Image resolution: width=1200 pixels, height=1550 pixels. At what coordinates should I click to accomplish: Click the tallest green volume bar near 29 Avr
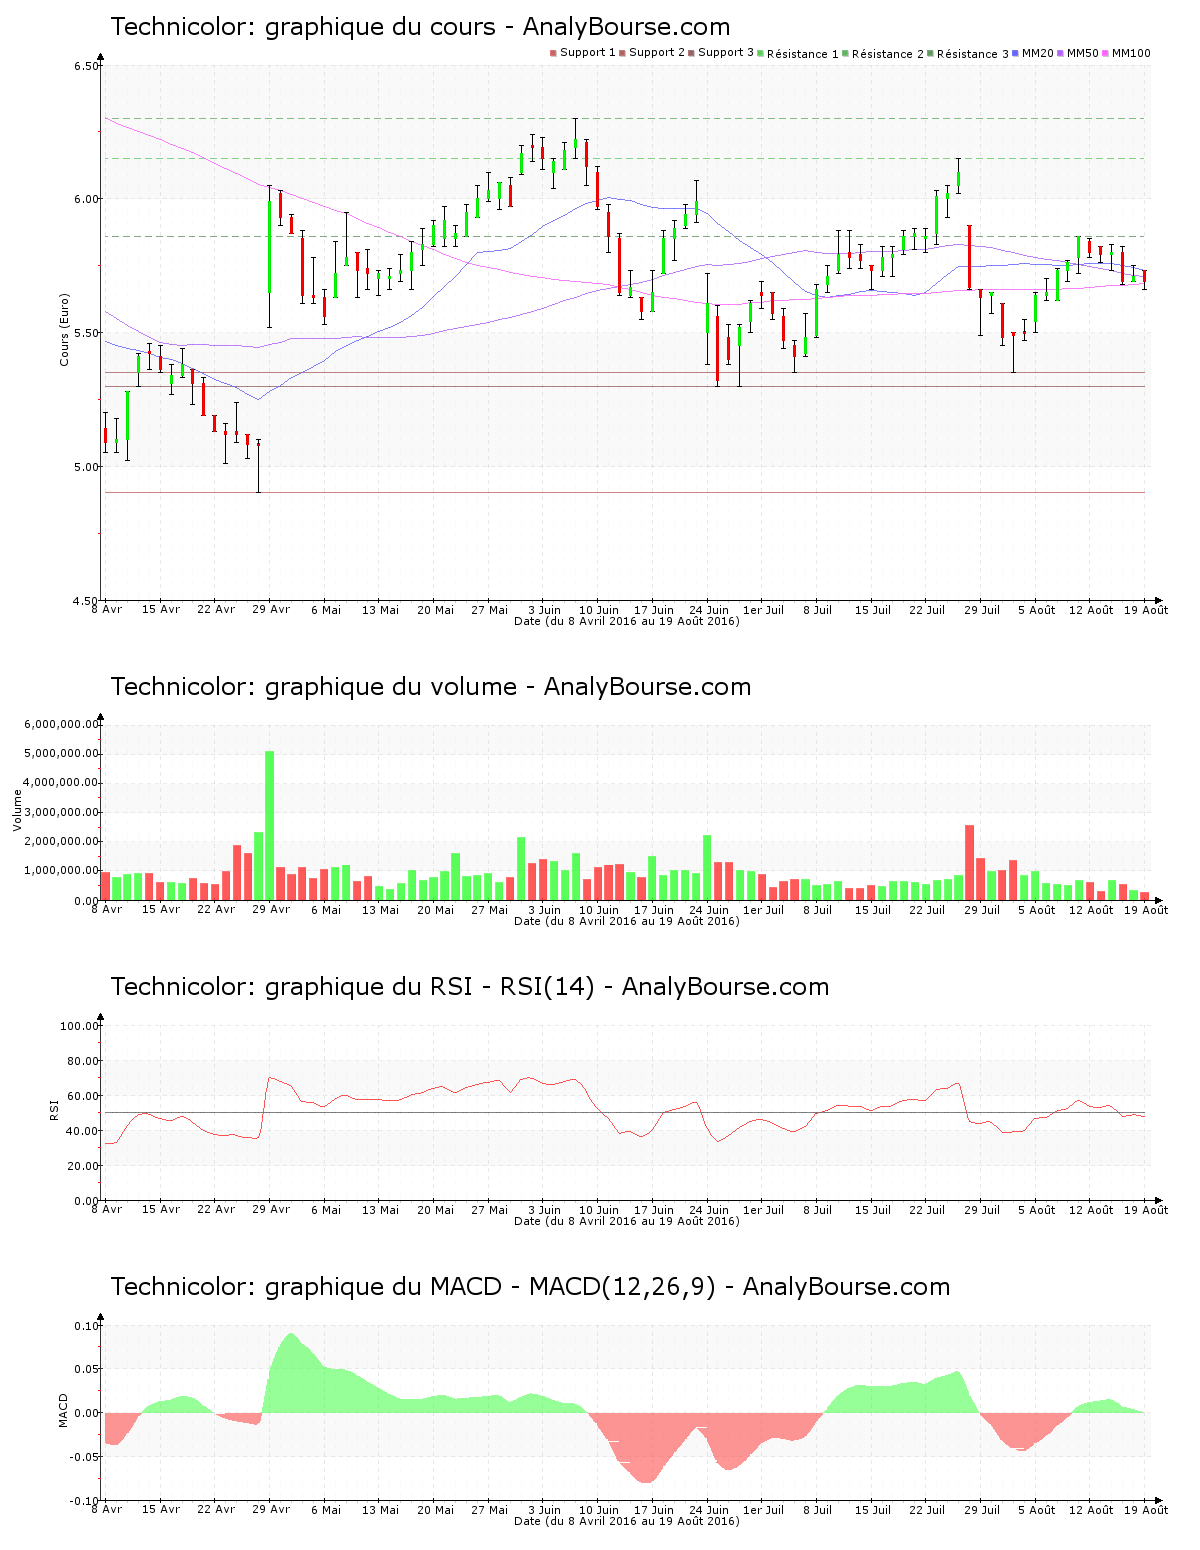click(269, 825)
